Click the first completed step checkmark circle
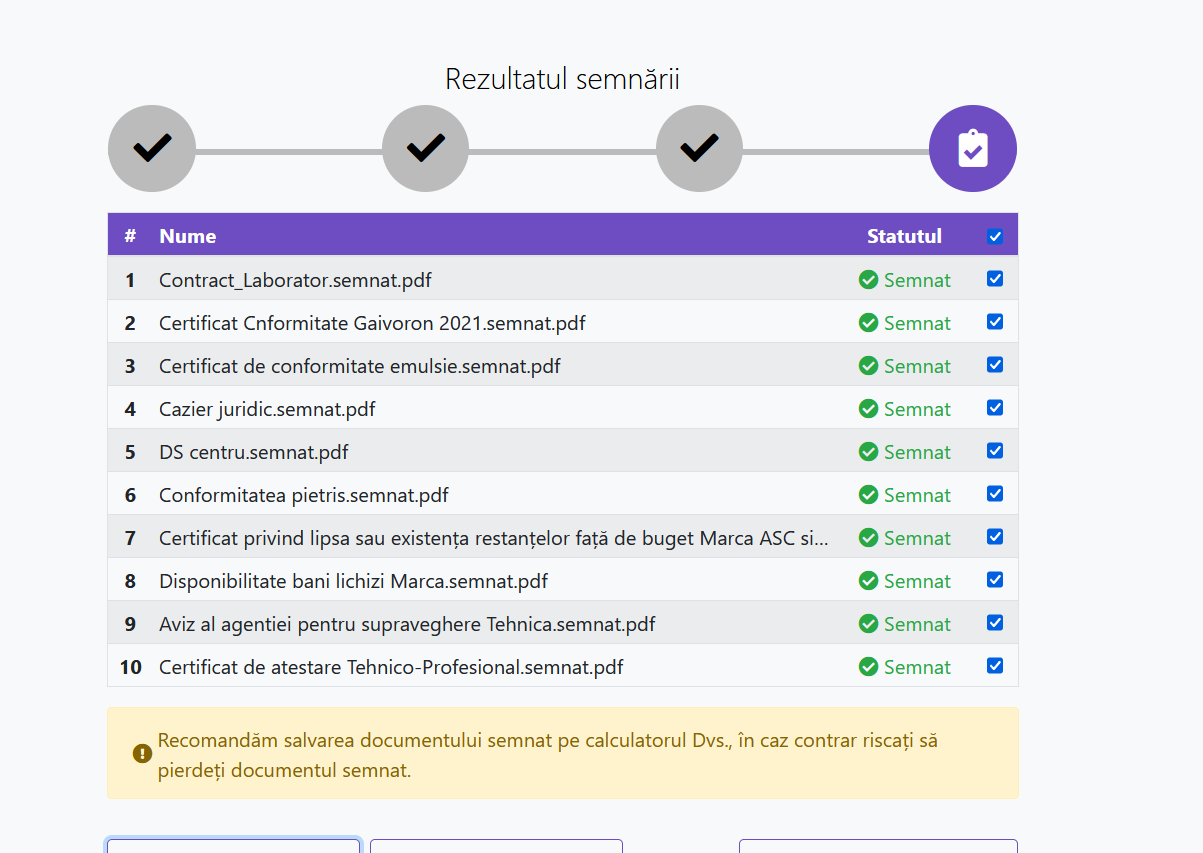This screenshot has height=853, width=1203. 152,149
